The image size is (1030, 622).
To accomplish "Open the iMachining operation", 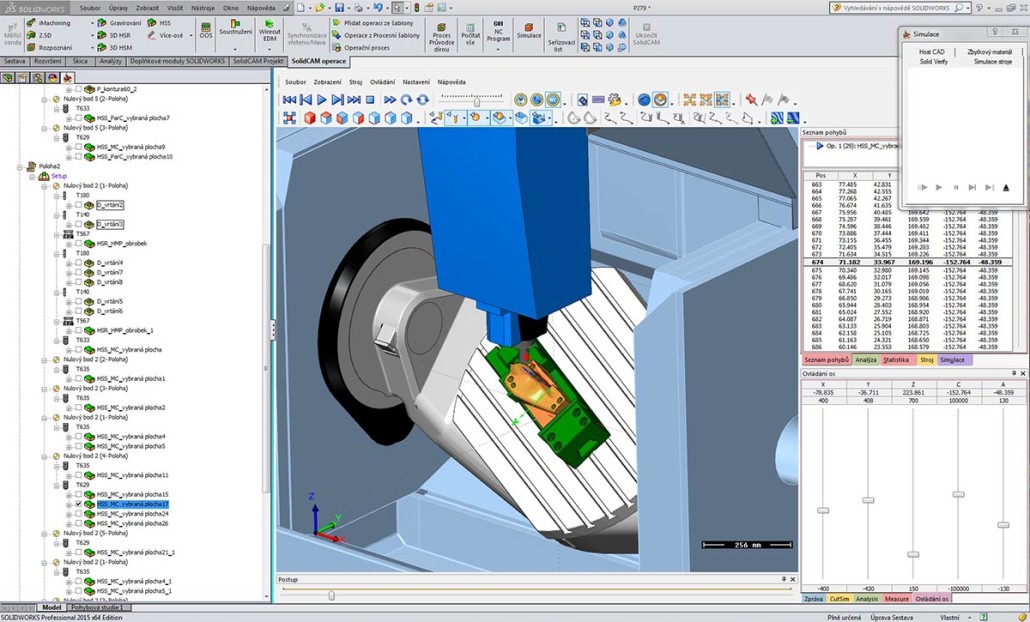I will pyautogui.click(x=49, y=23).
